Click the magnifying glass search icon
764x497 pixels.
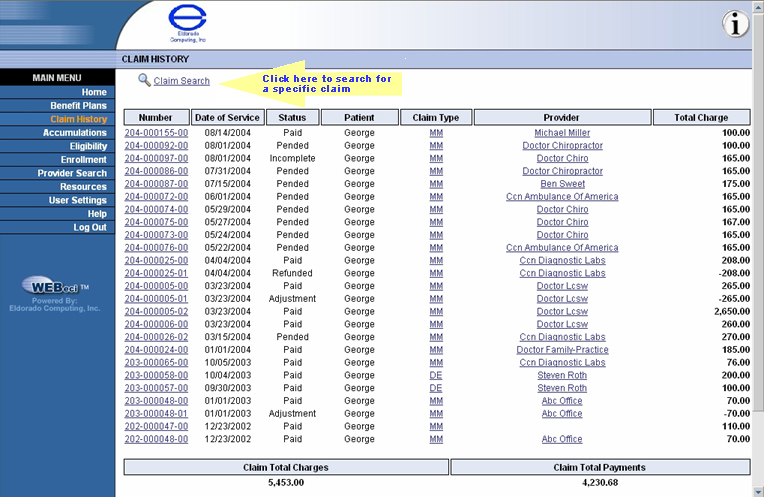click(144, 81)
